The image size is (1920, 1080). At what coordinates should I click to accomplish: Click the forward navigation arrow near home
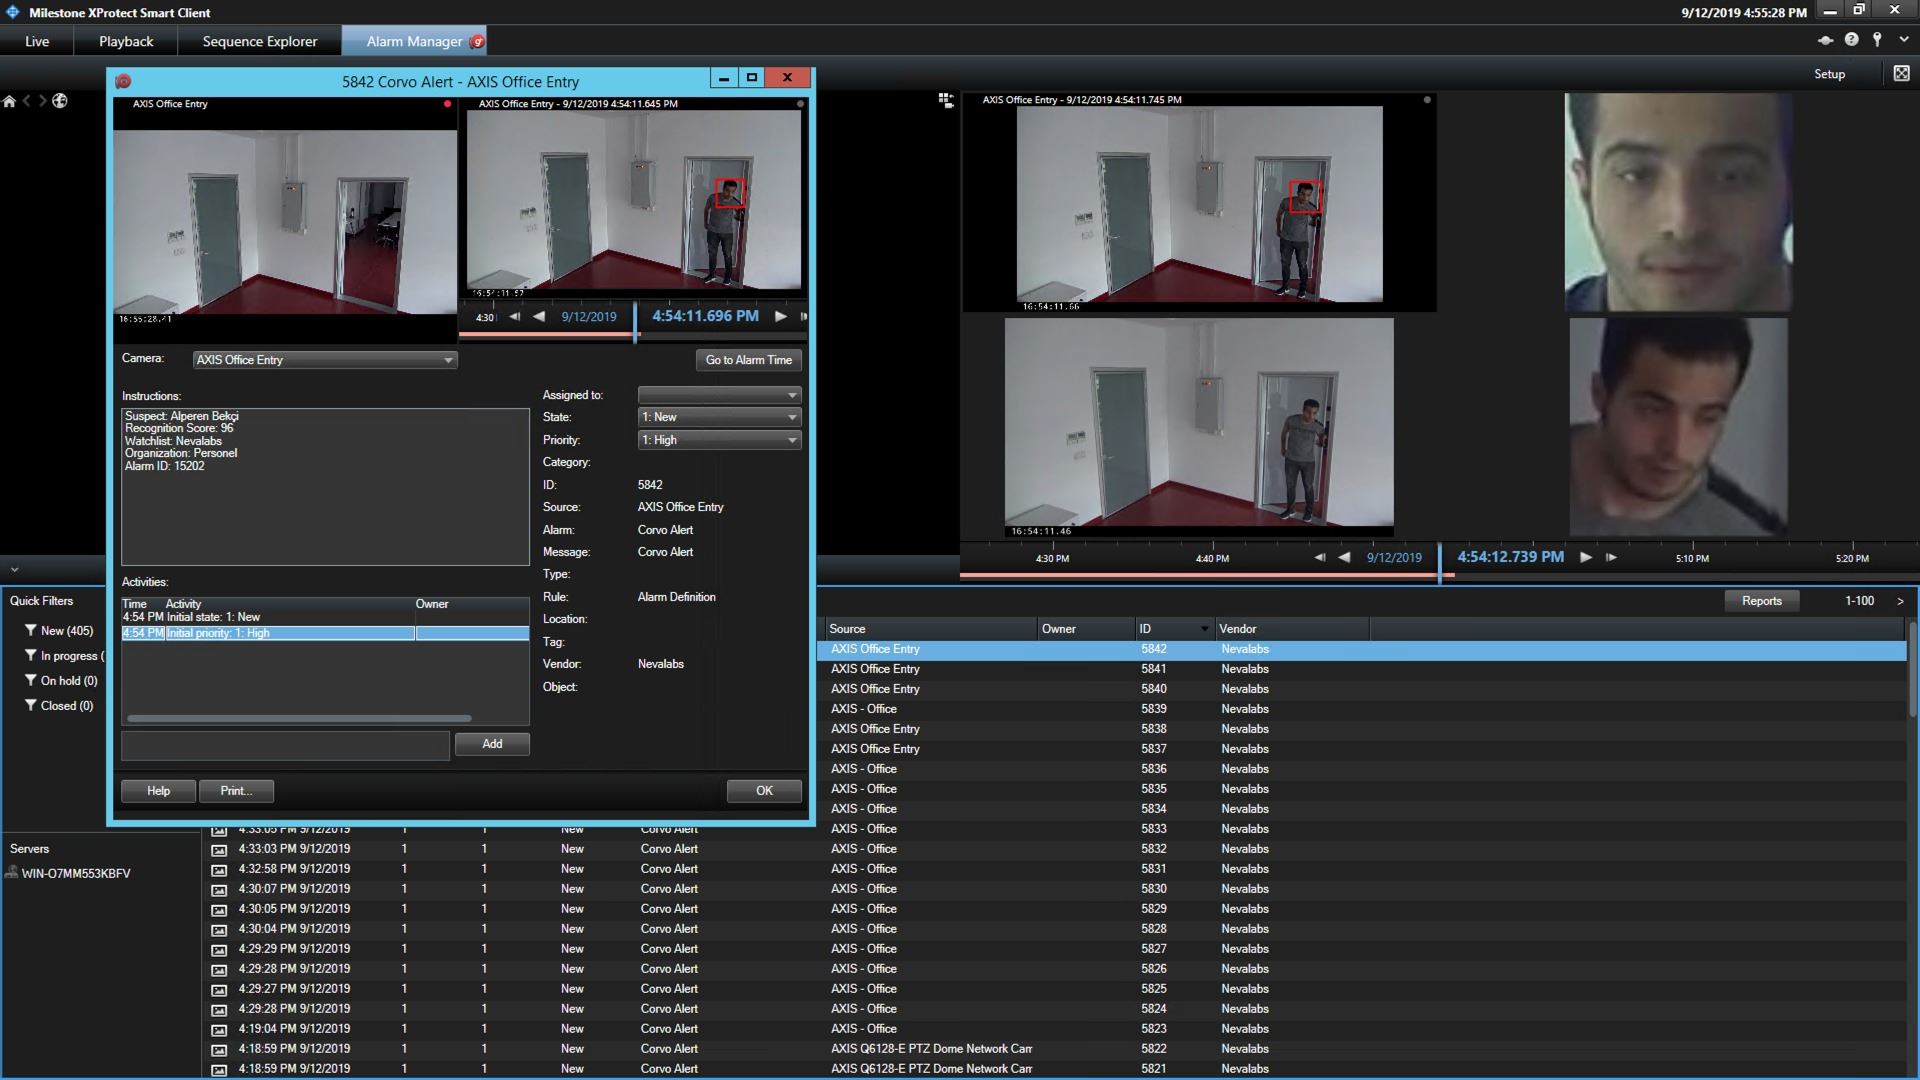point(42,101)
